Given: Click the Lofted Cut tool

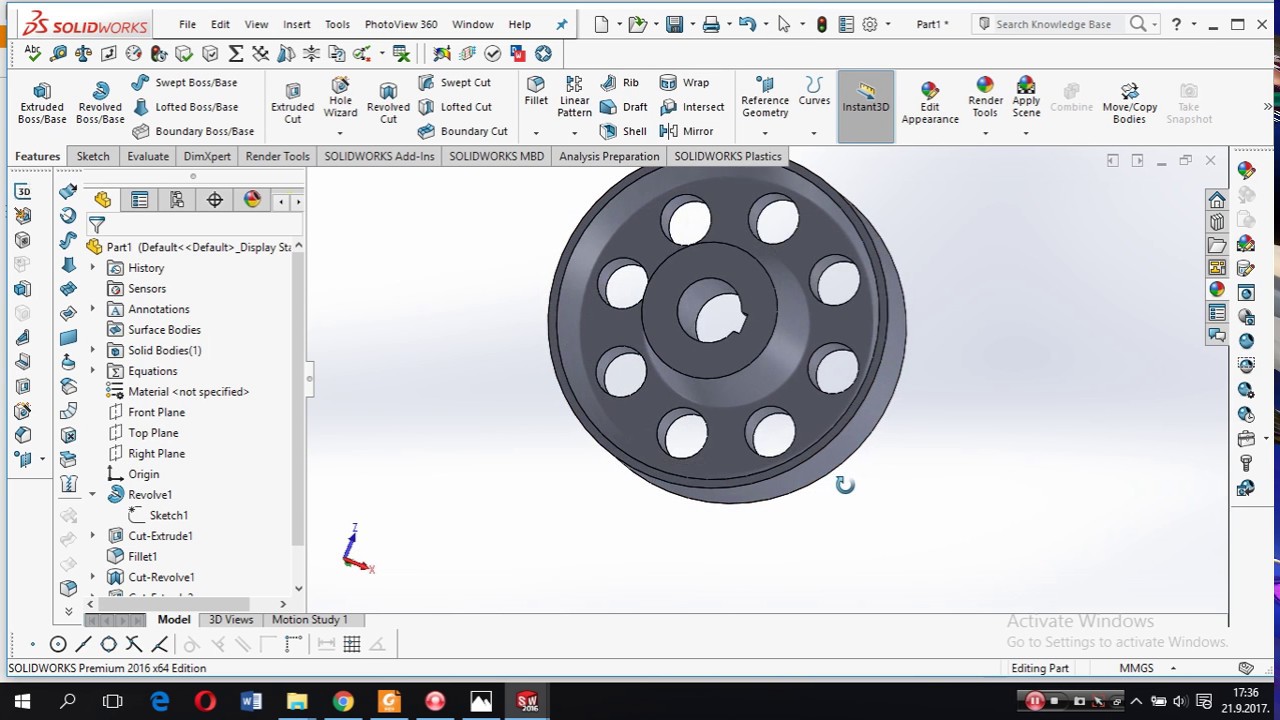Looking at the screenshot, I should pos(455,107).
